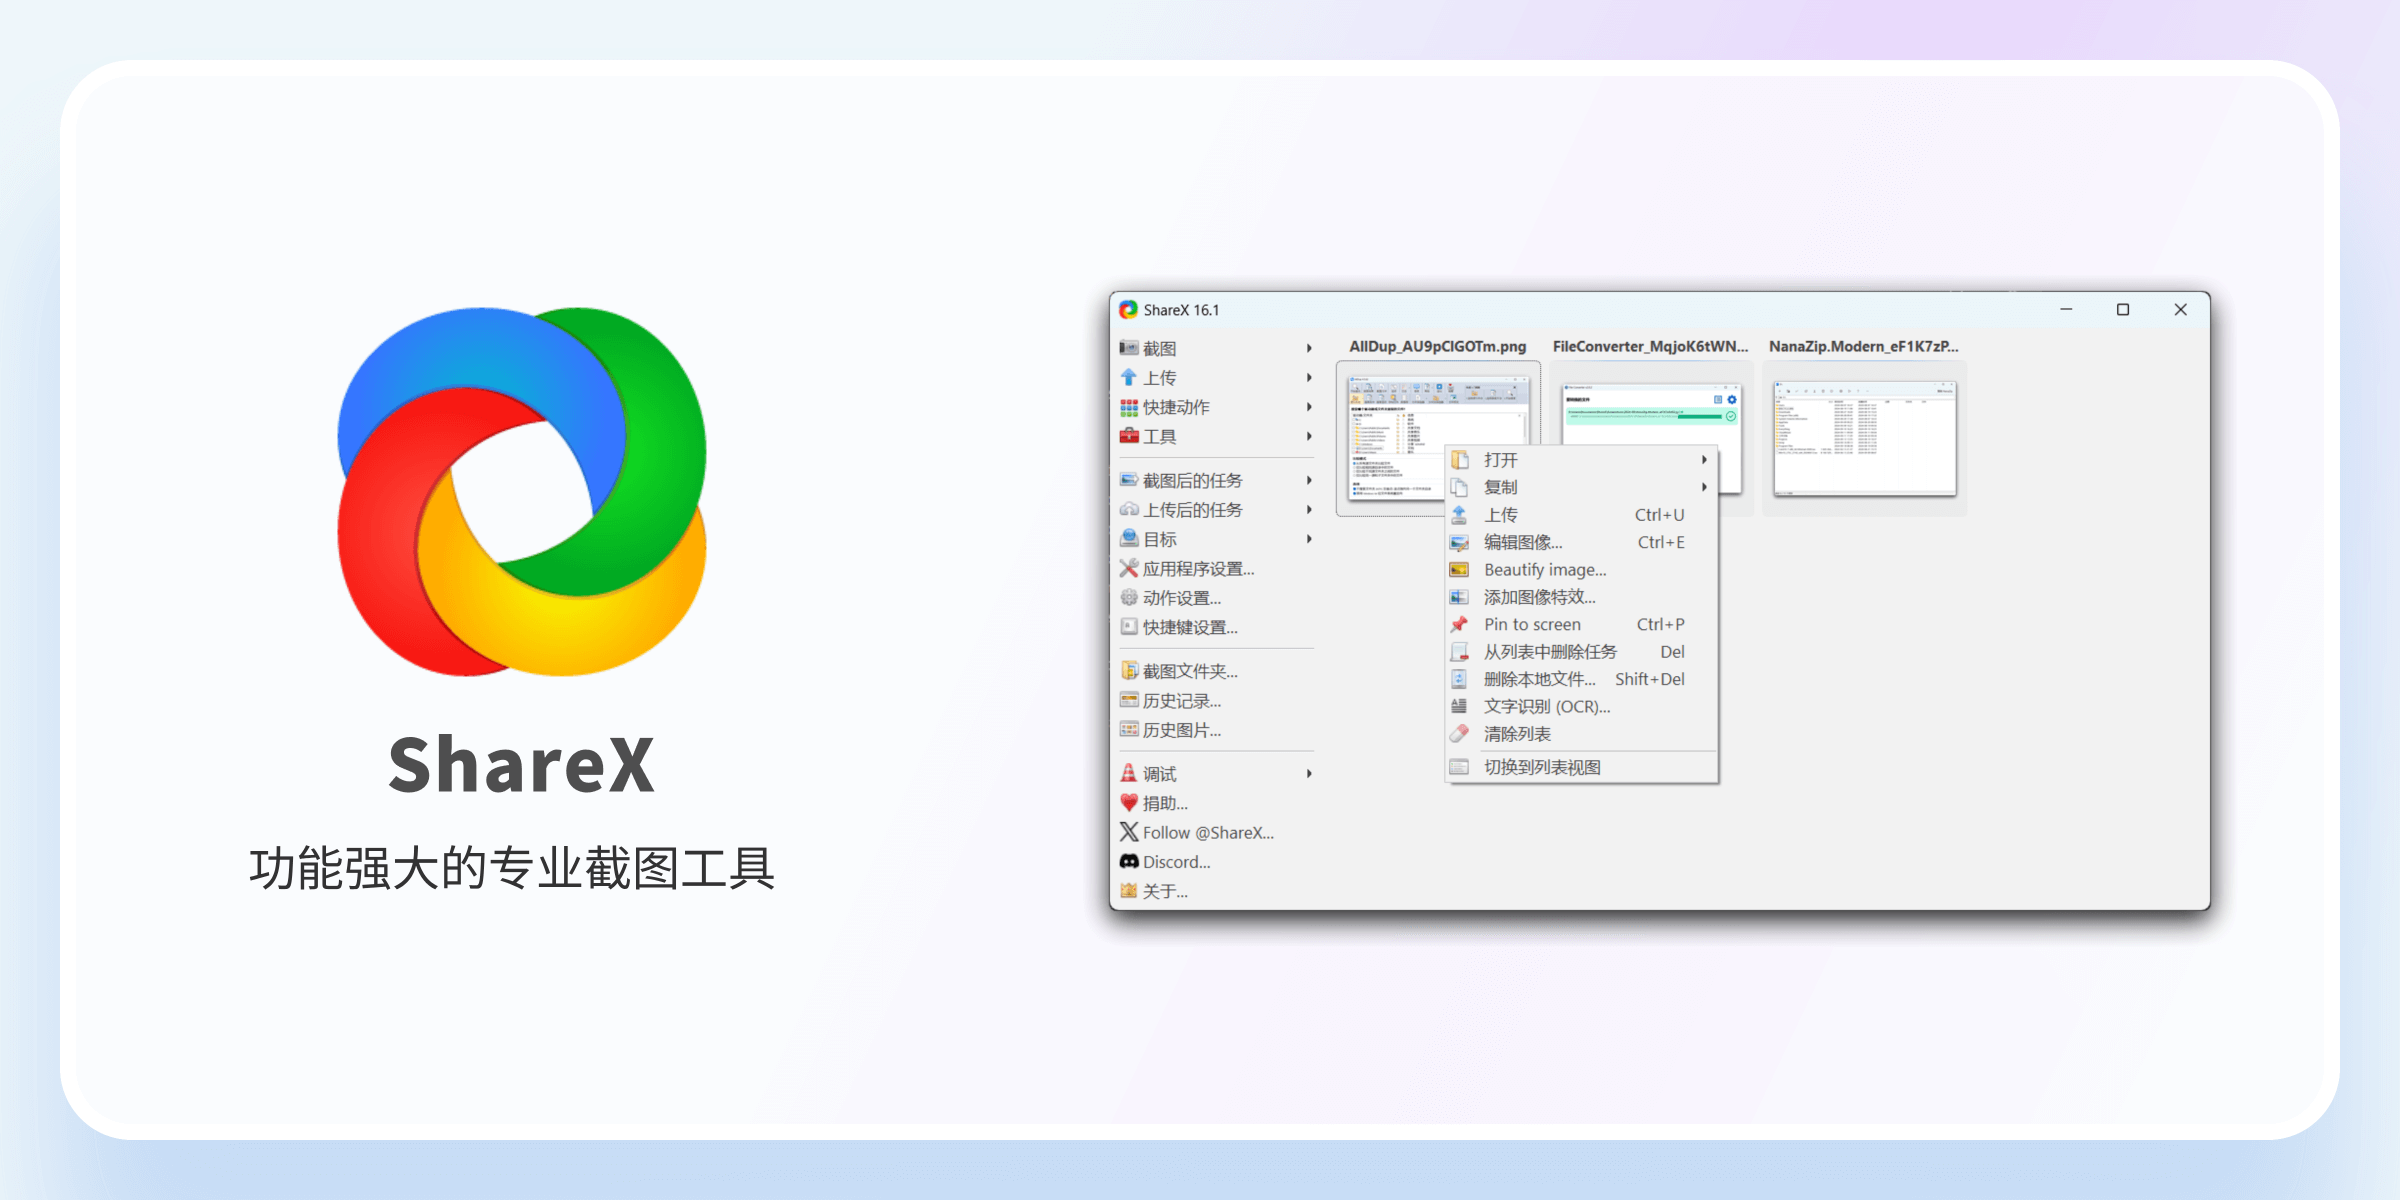The image size is (2400, 1200).
Task: Select 切换到列表视图 menu entry
Action: click(1582, 767)
